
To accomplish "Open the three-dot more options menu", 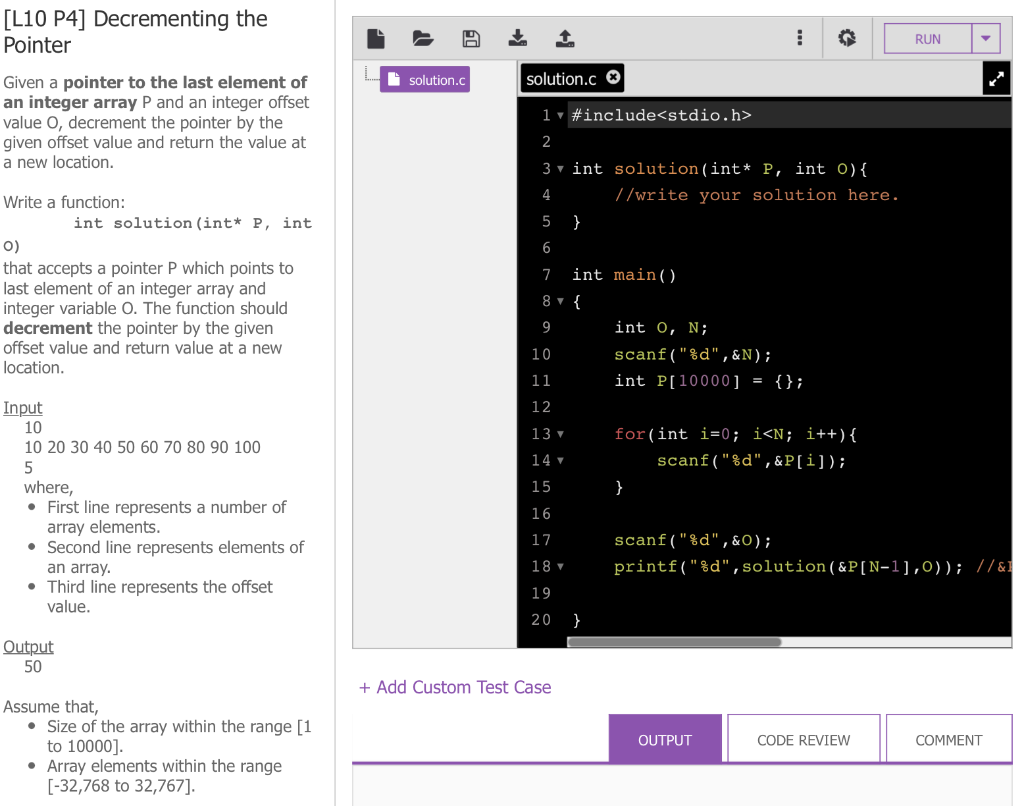I will pyautogui.click(x=799, y=38).
